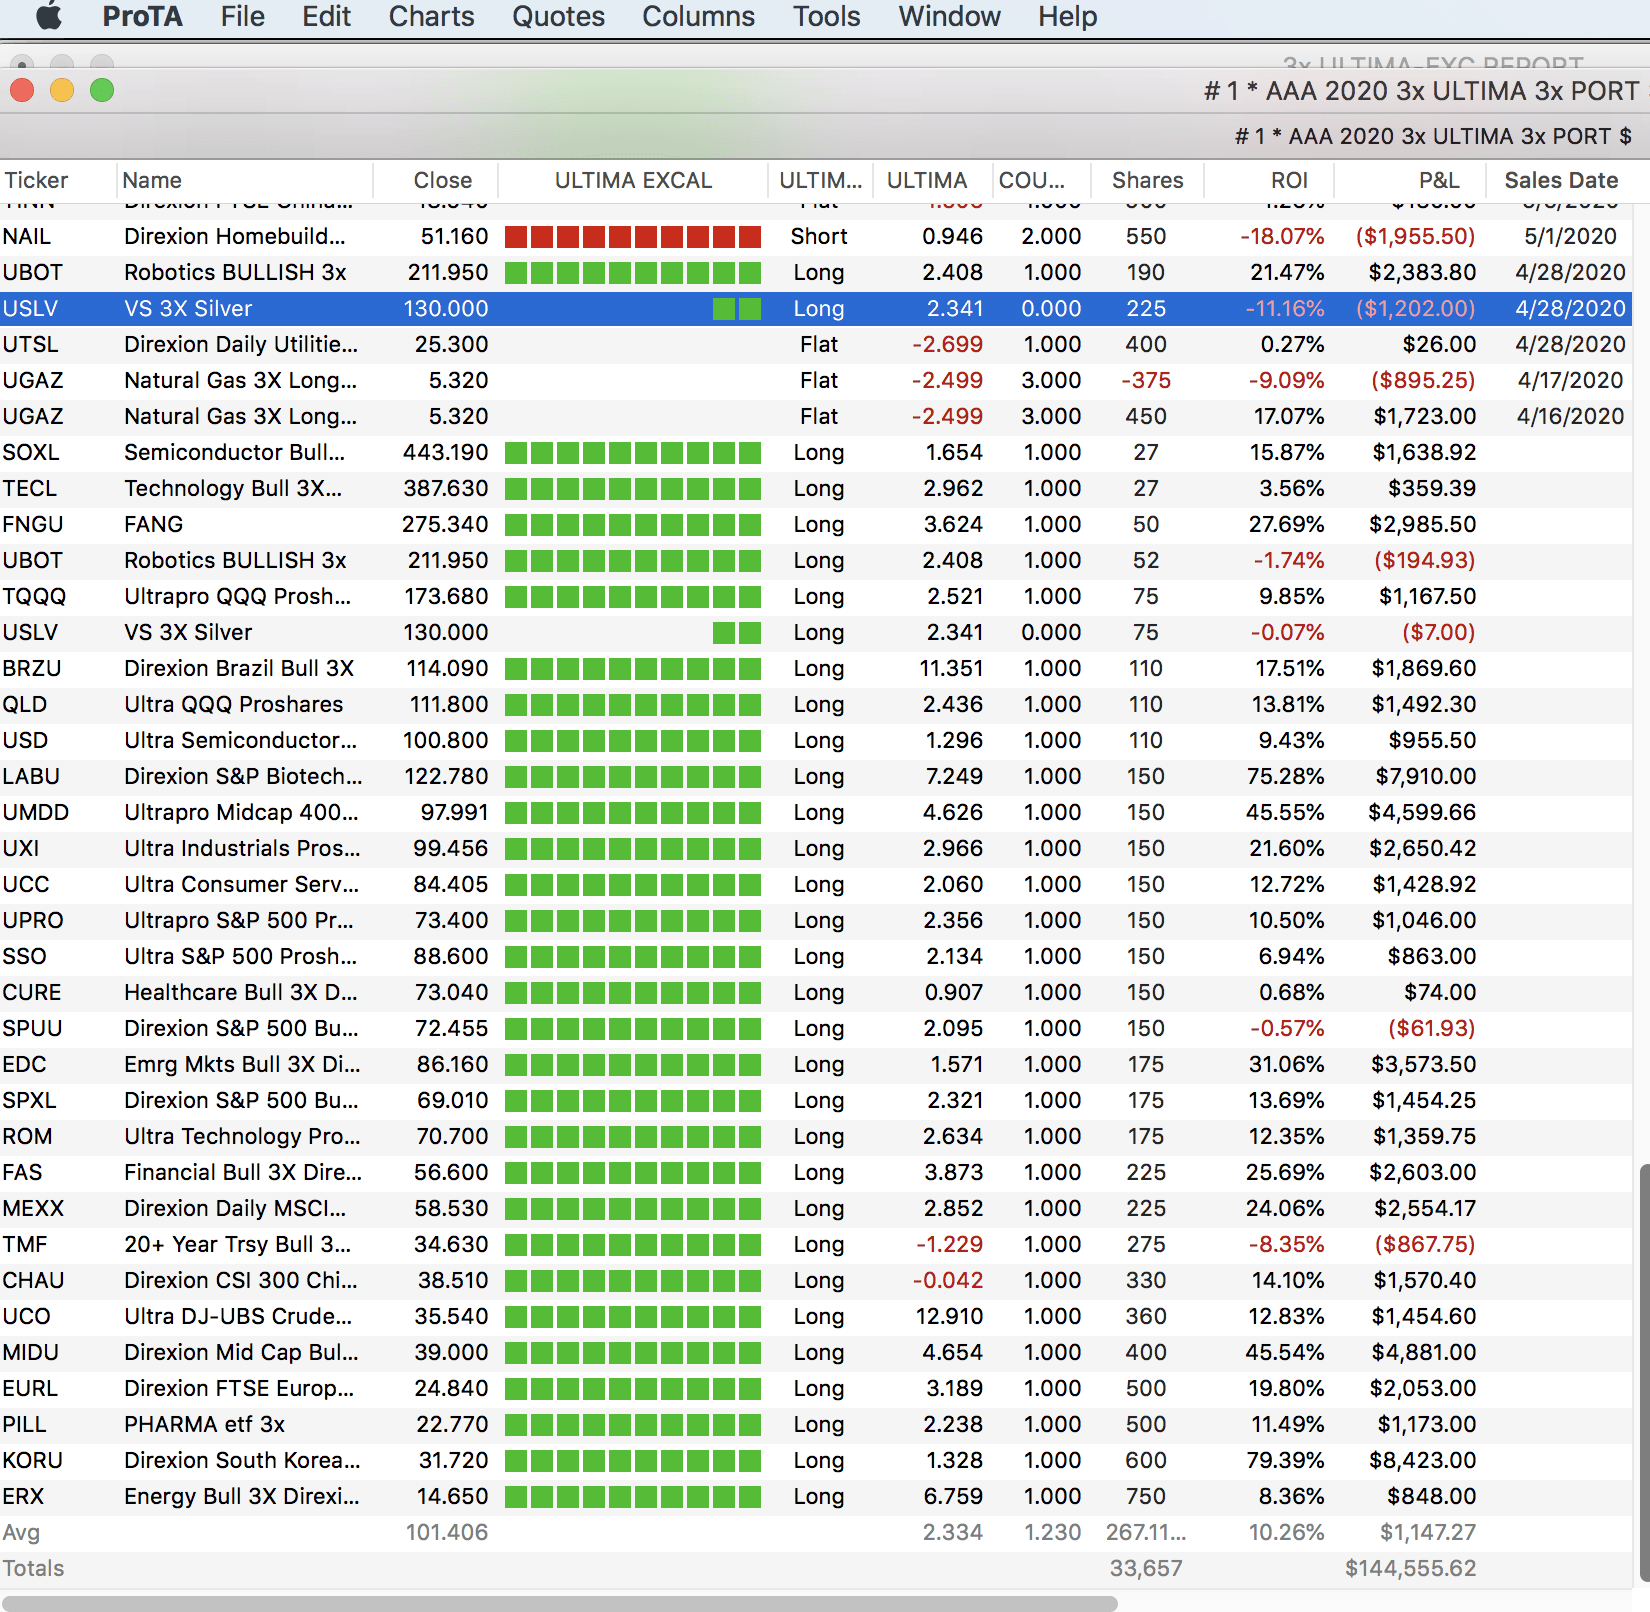Select the TMF 20+ Year Trsy Bull row

pyautogui.click(x=816, y=1244)
